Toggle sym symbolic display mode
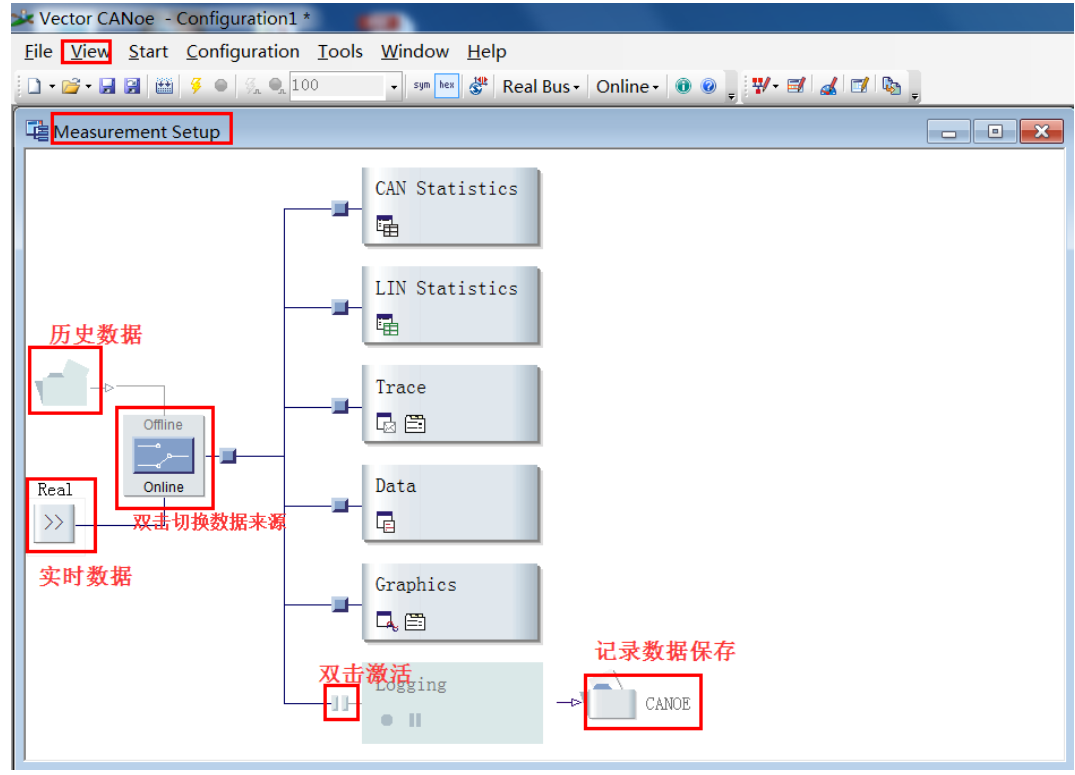The height and width of the screenshot is (775, 1075). 421,86
